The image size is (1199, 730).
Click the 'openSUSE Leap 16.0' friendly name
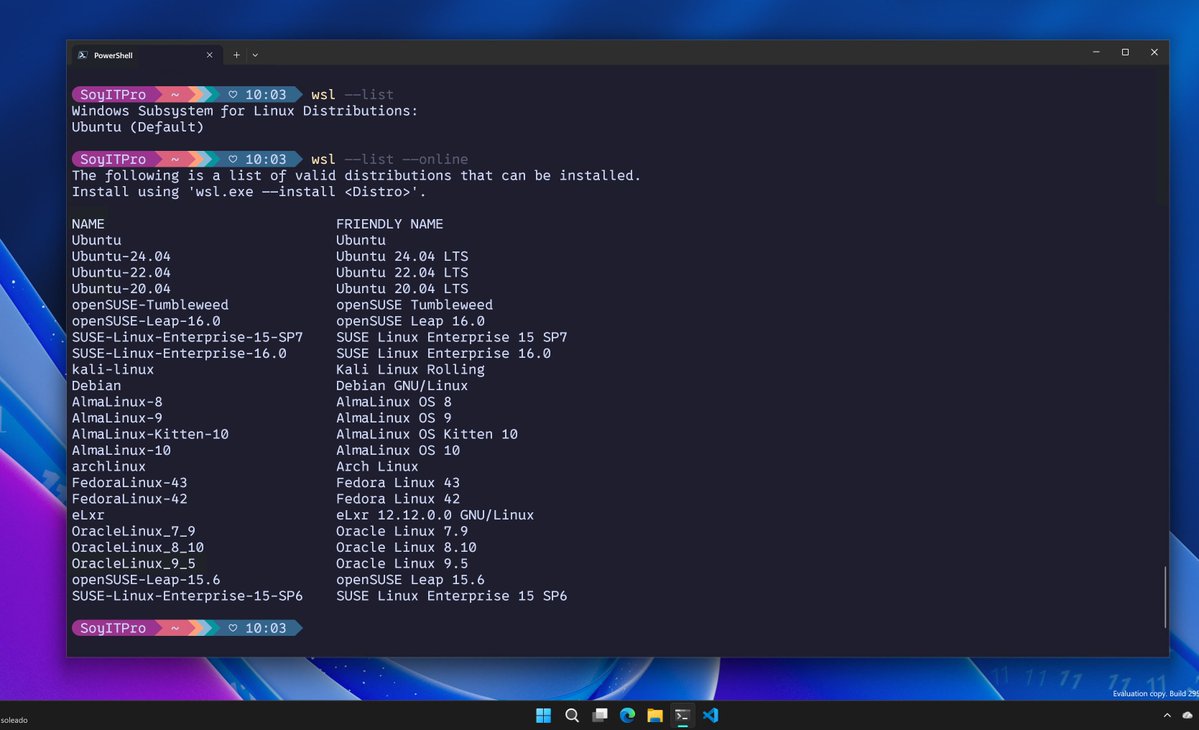pyautogui.click(x=410, y=321)
